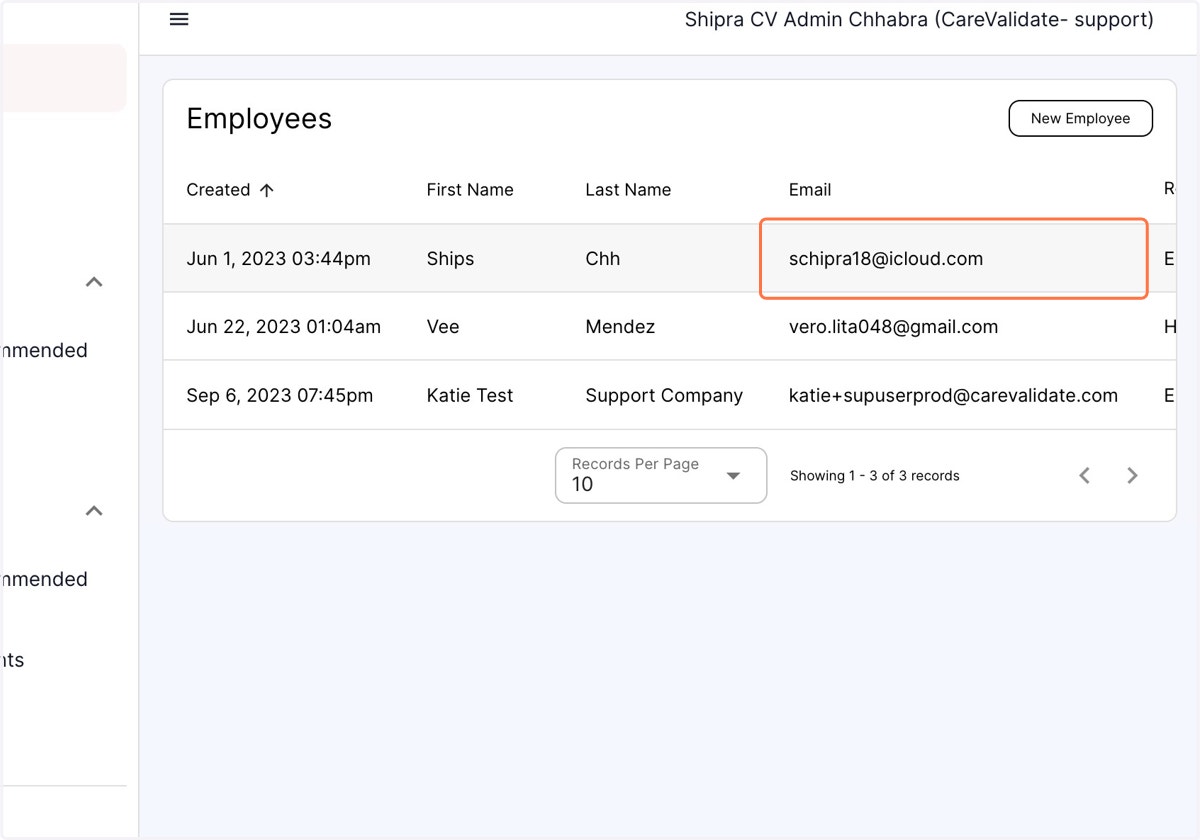Click the Sep 6, 2023 07:45pm date
Viewport: 1200px width, 840px height.
pyautogui.click(x=280, y=396)
